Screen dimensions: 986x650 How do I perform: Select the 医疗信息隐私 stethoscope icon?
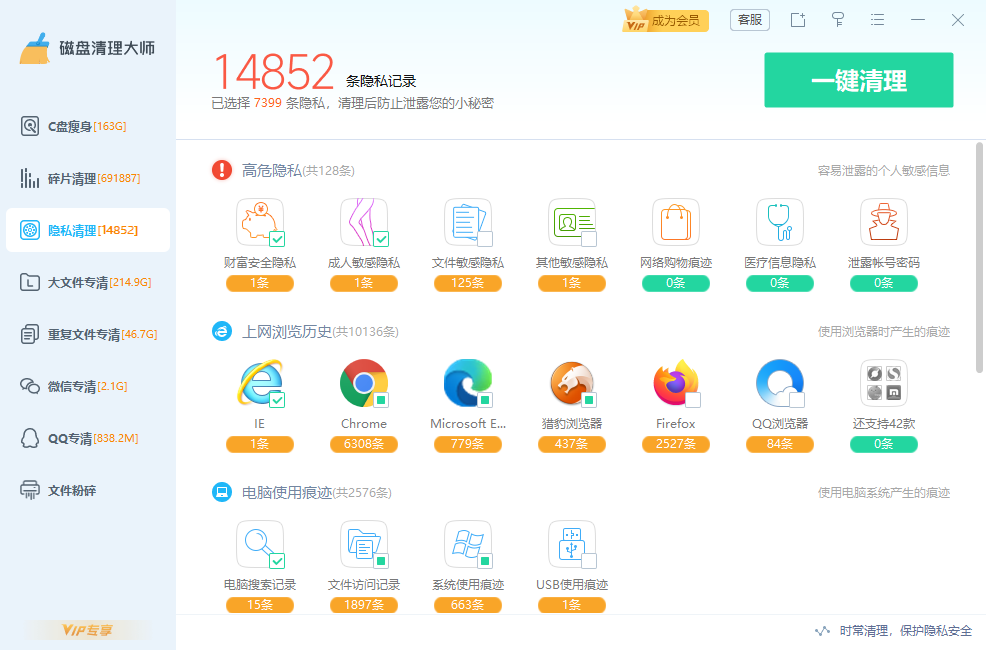(779, 222)
